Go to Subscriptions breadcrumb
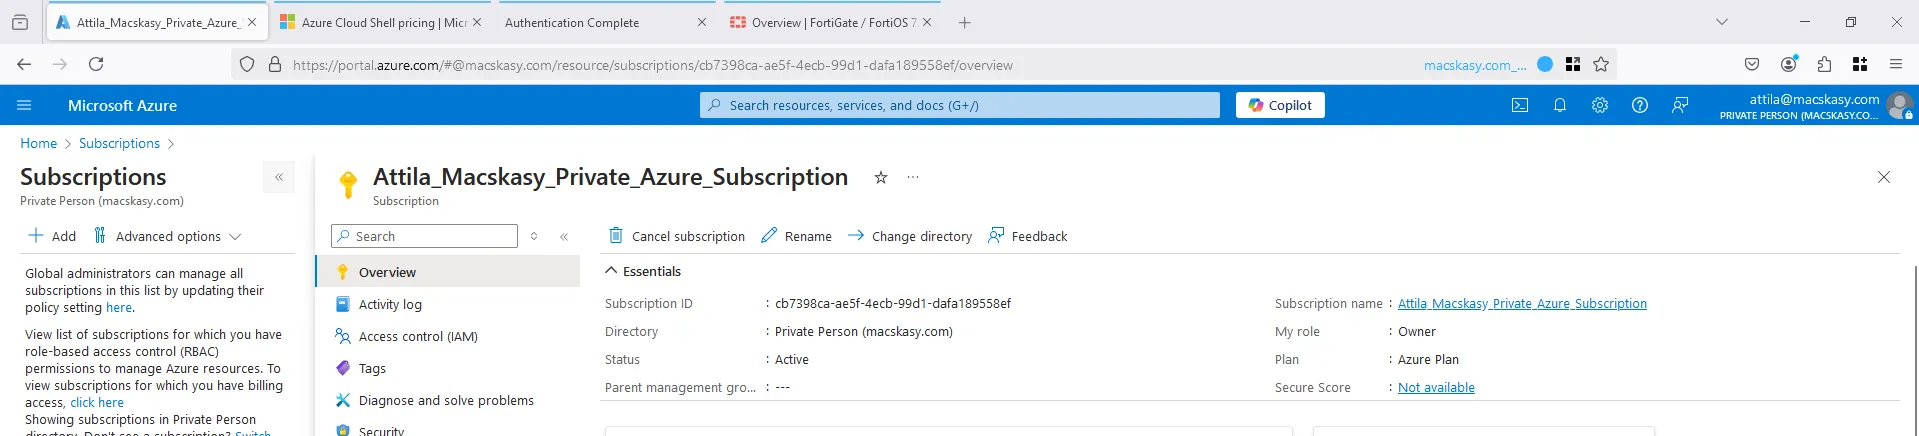The width and height of the screenshot is (1919, 436). (x=119, y=143)
